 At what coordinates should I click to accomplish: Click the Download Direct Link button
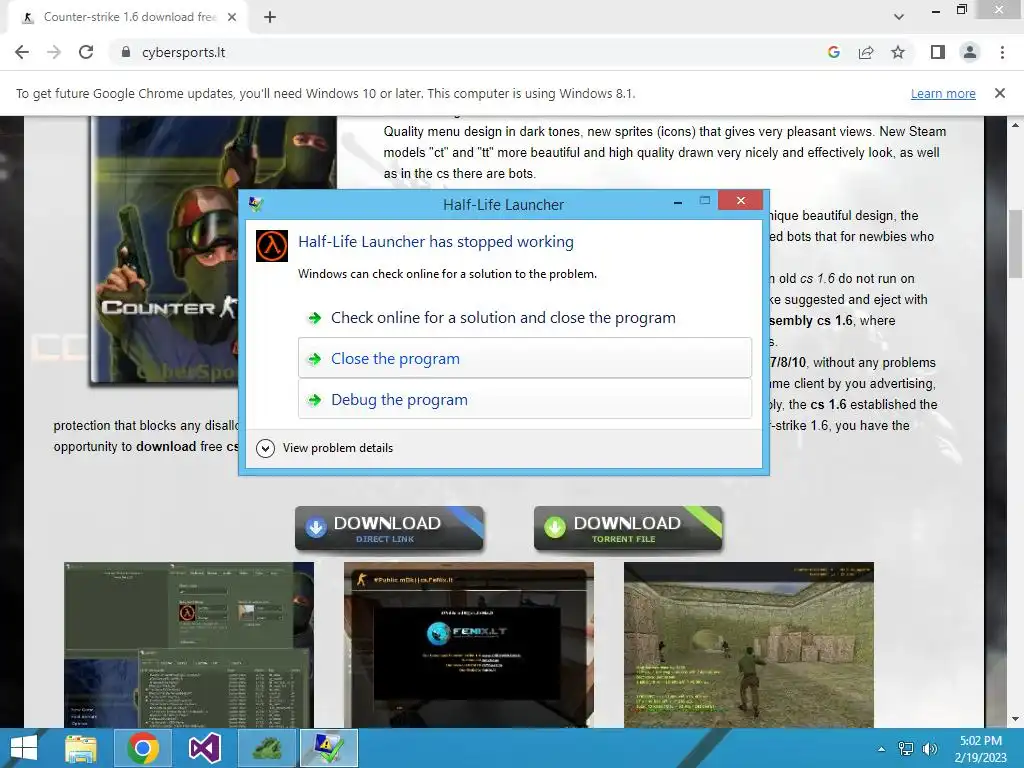389,528
